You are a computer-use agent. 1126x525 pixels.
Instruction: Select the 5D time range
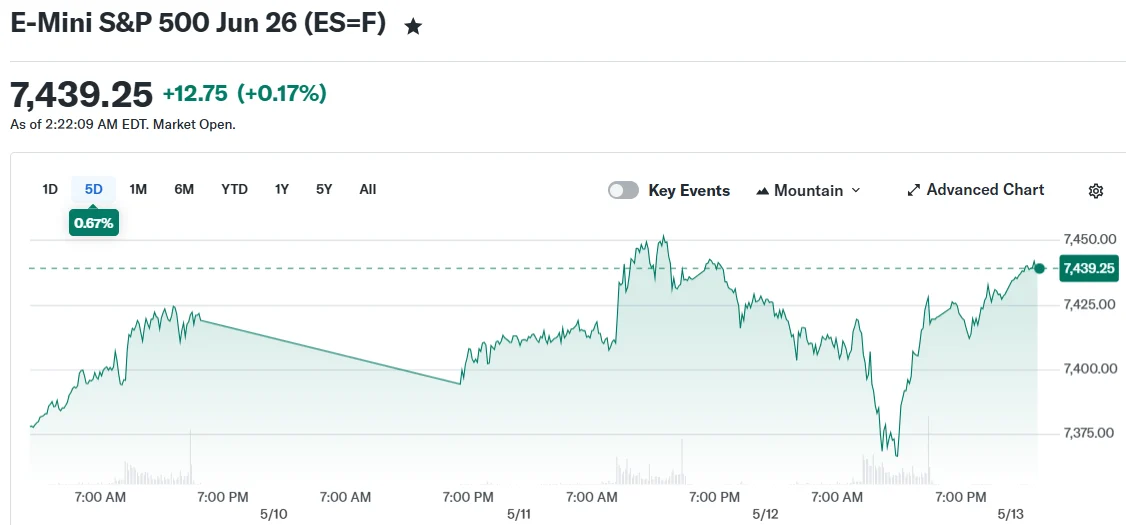click(94, 190)
